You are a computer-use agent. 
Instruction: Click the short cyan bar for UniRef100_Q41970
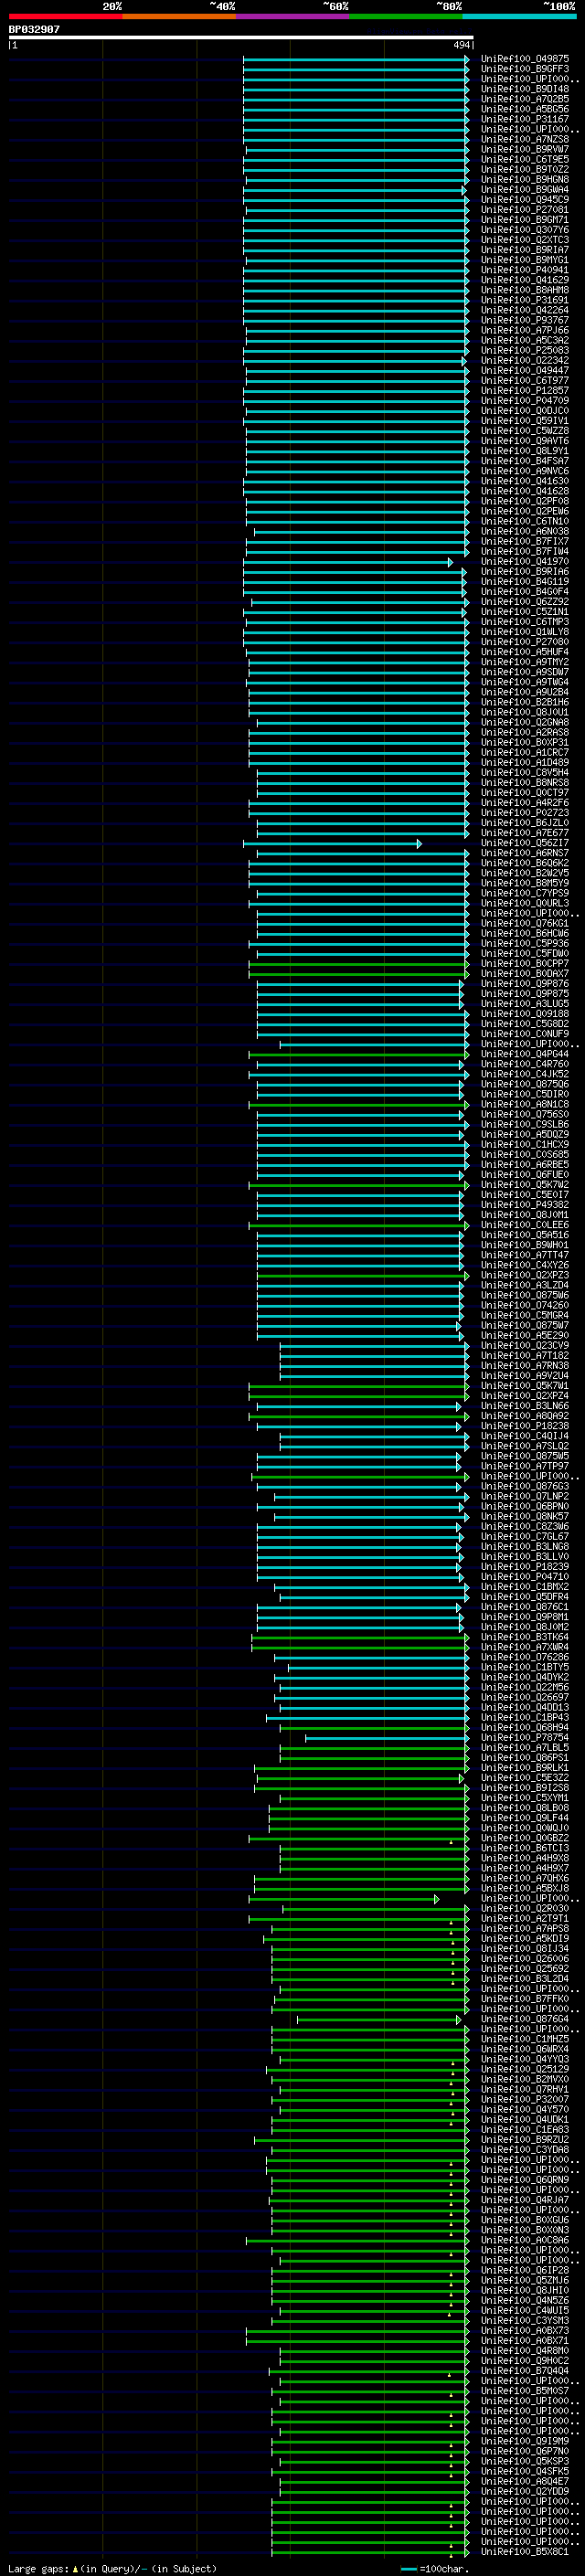click(348, 562)
